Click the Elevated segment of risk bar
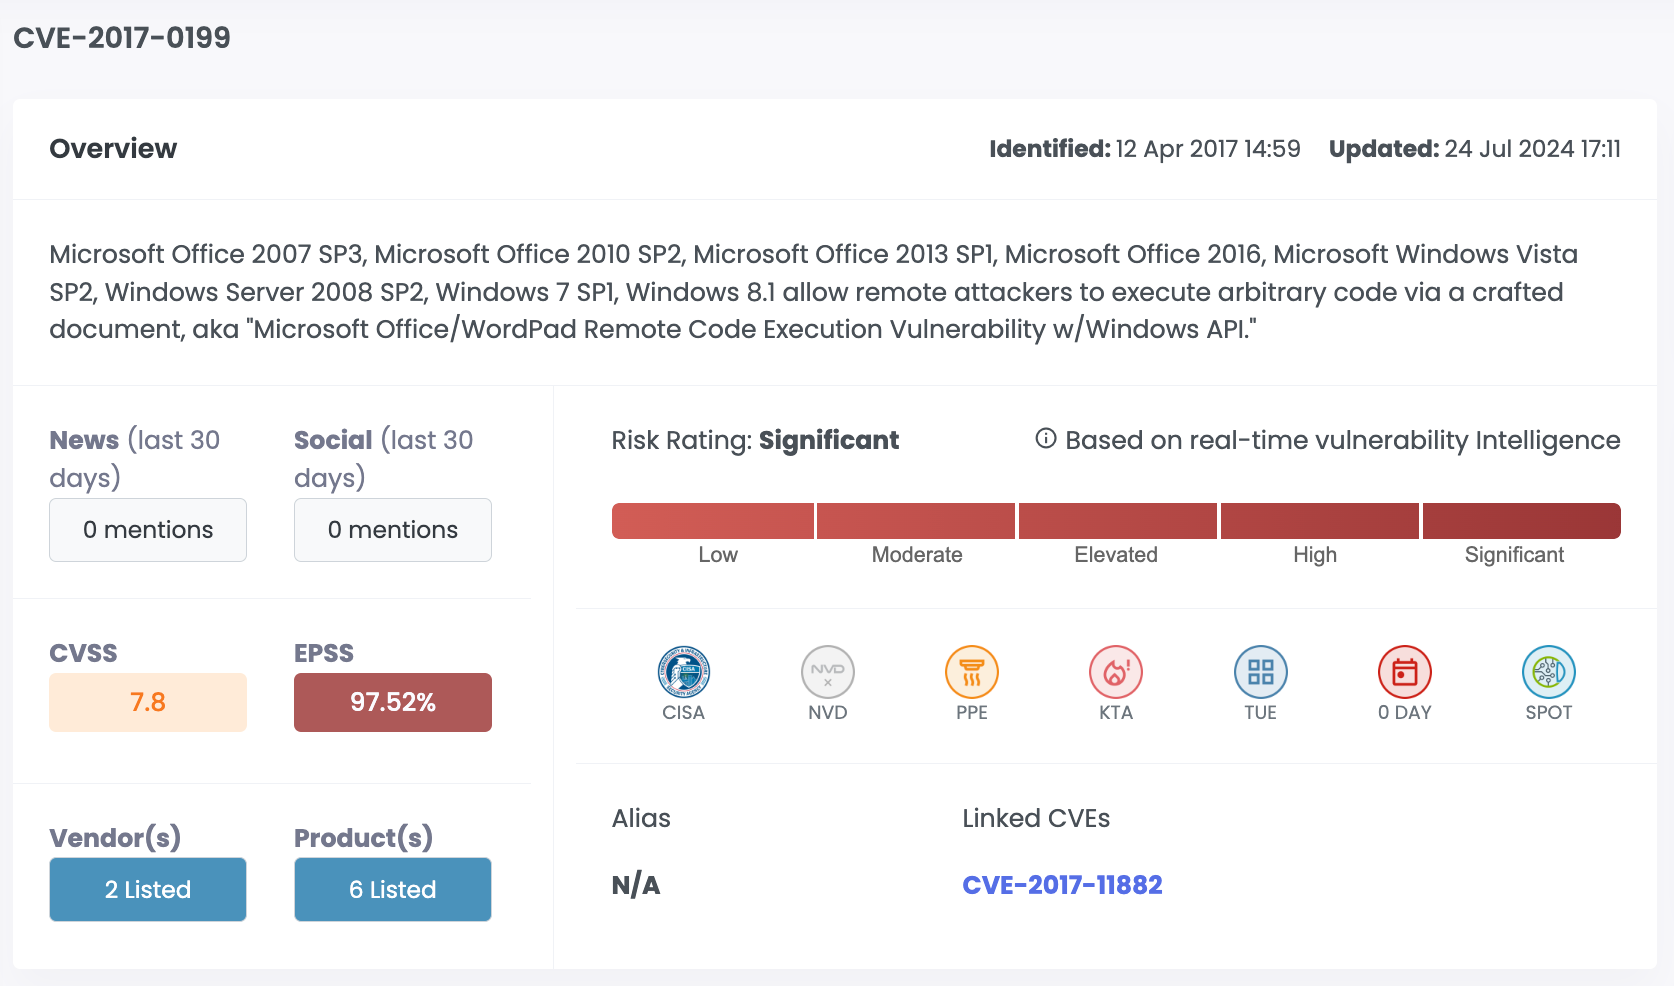Screen dimensions: 1674x986 click(1118, 521)
